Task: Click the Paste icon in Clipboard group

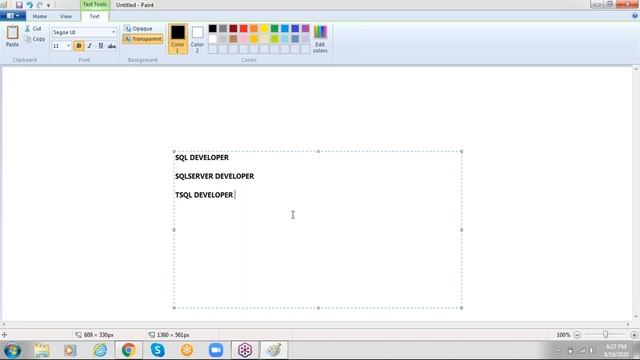Action: click(x=12, y=33)
